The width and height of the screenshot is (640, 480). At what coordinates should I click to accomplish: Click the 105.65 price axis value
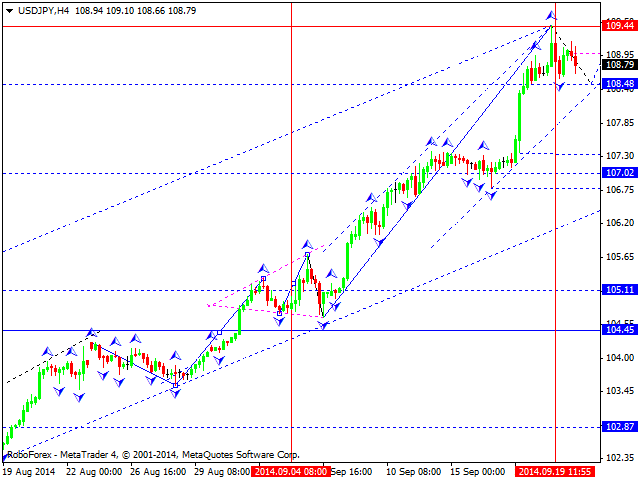620,257
